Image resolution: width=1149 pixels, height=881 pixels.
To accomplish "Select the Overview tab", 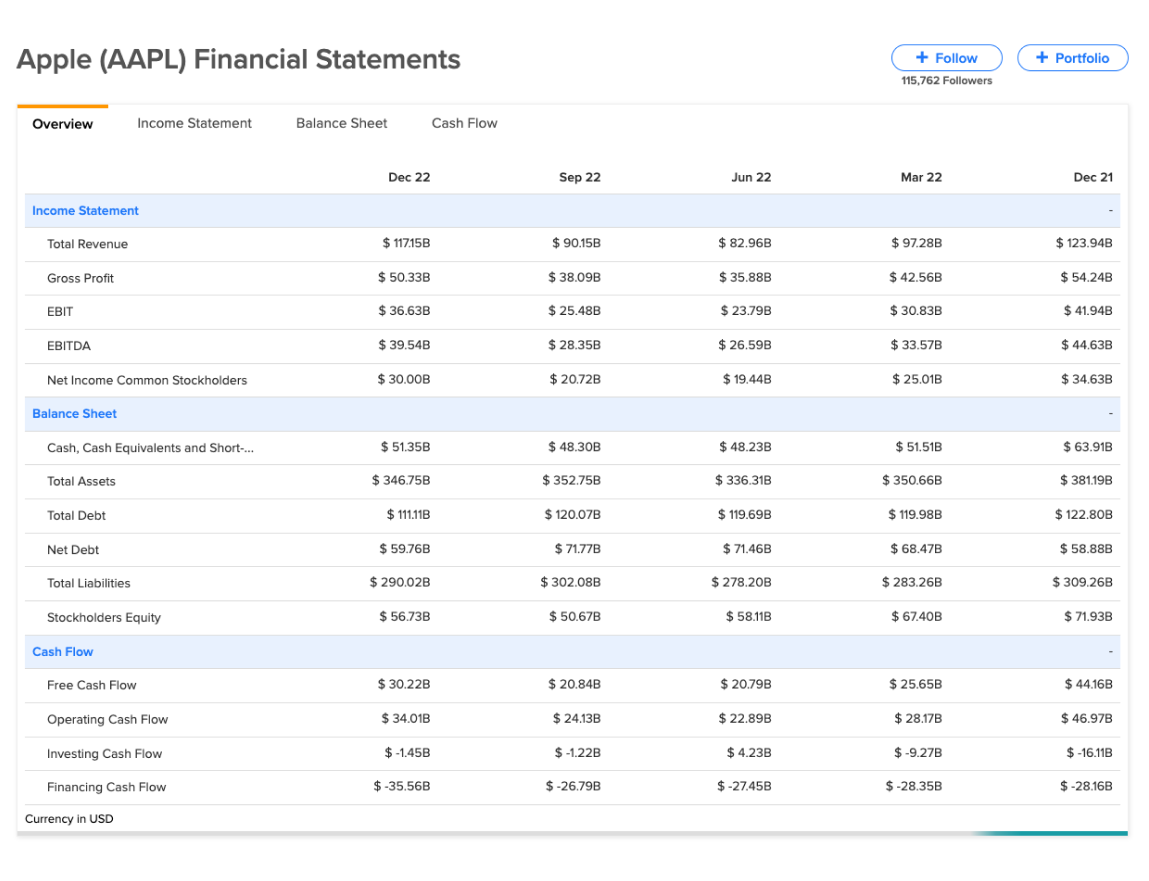I will (62, 124).
